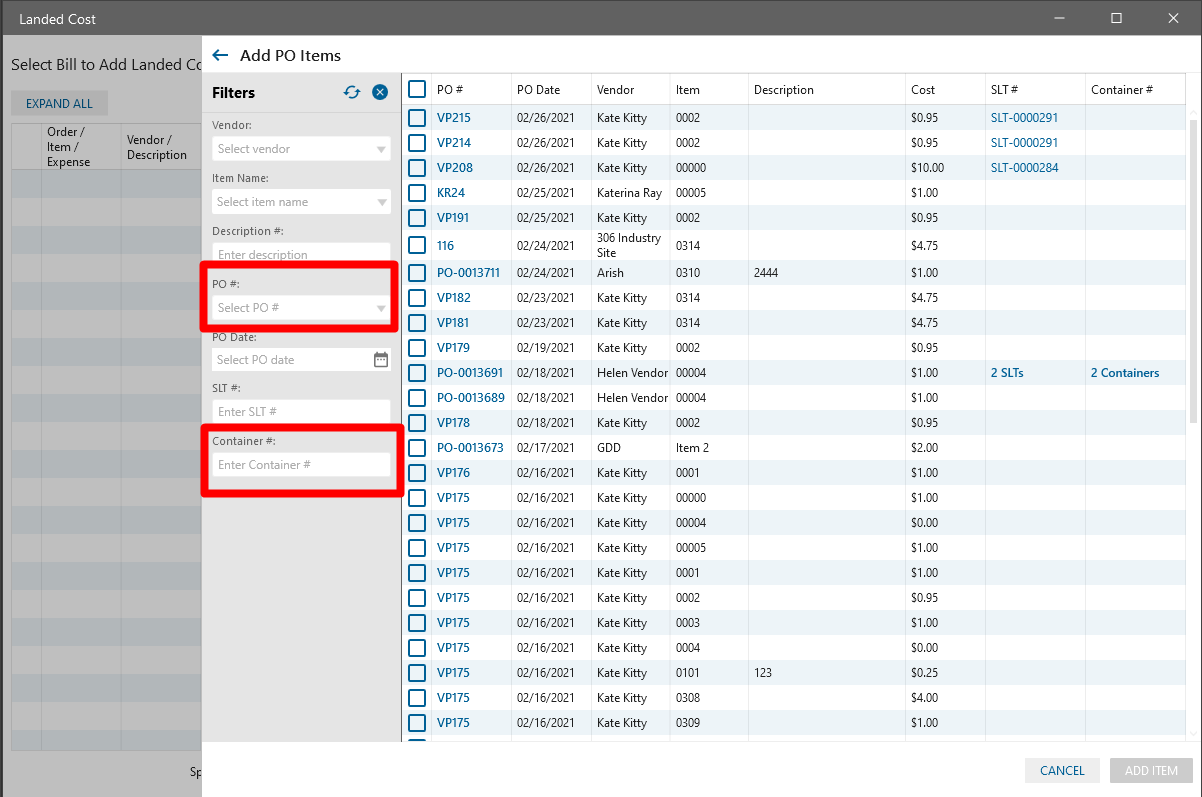Sort by the PO Date column header
Viewport: 1202px width, 797px height.
point(538,90)
